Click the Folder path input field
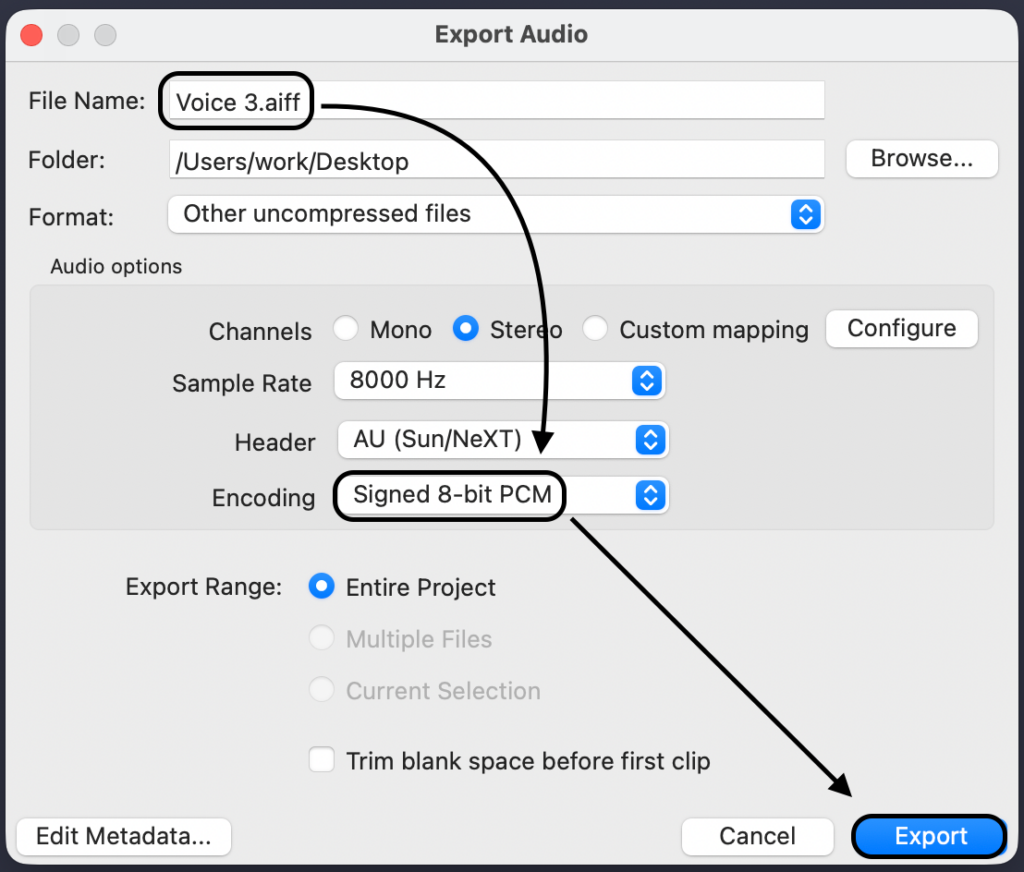Image resolution: width=1024 pixels, height=872 pixels. (x=496, y=161)
